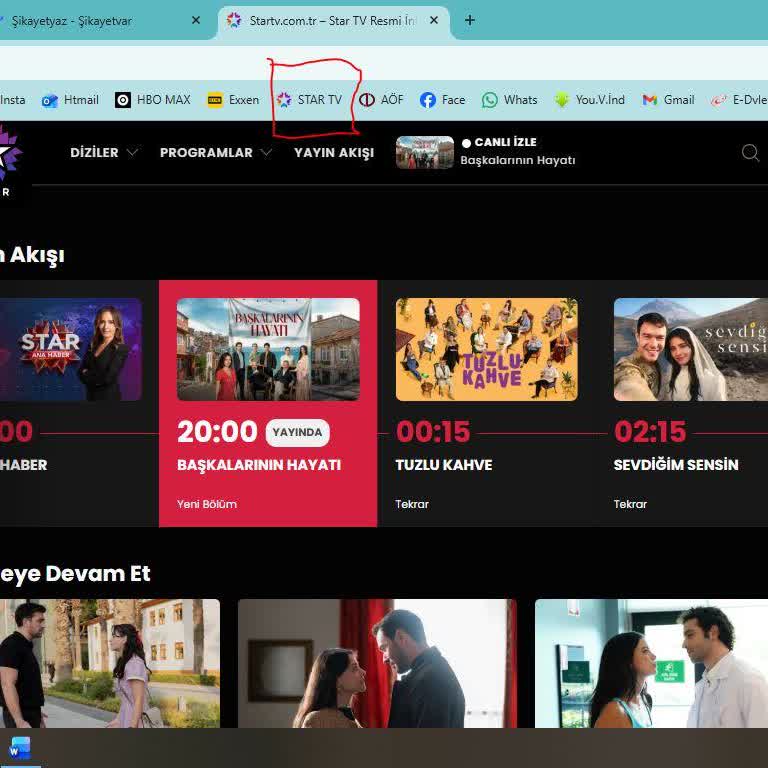This screenshot has height=768, width=768.
Task: Click the 00:15 time marker
Action: [433, 432]
